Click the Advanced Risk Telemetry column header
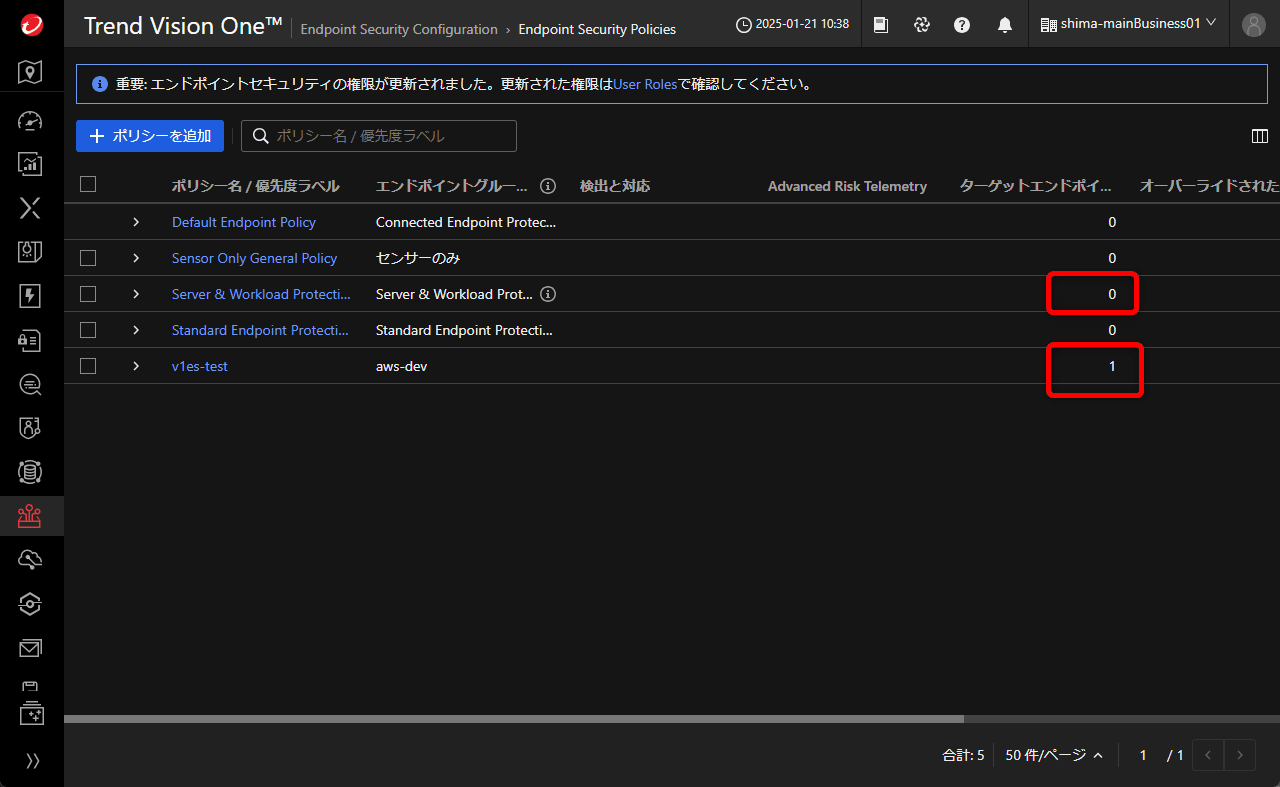The image size is (1280, 787). (x=847, y=186)
